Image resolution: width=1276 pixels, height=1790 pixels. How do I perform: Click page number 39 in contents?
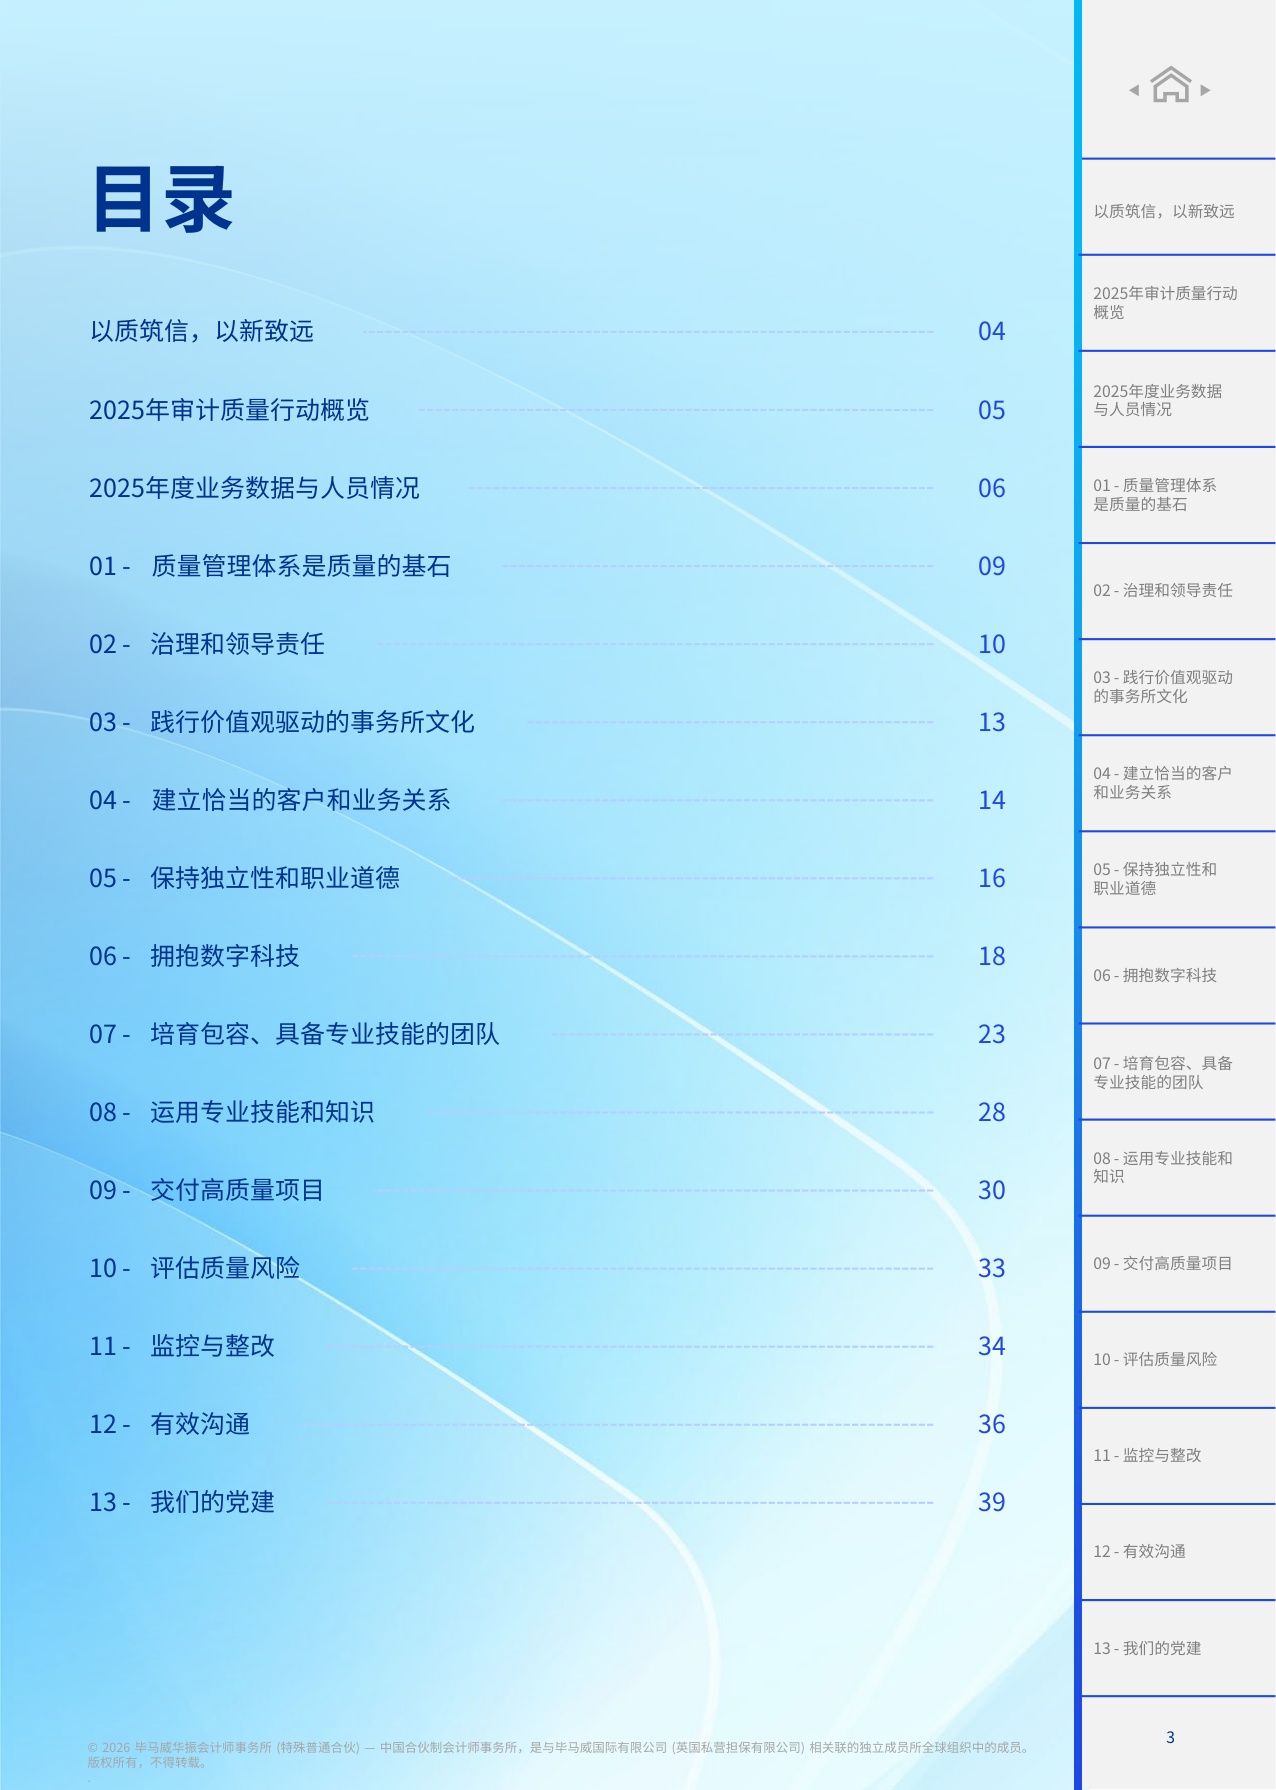[x=991, y=1502]
